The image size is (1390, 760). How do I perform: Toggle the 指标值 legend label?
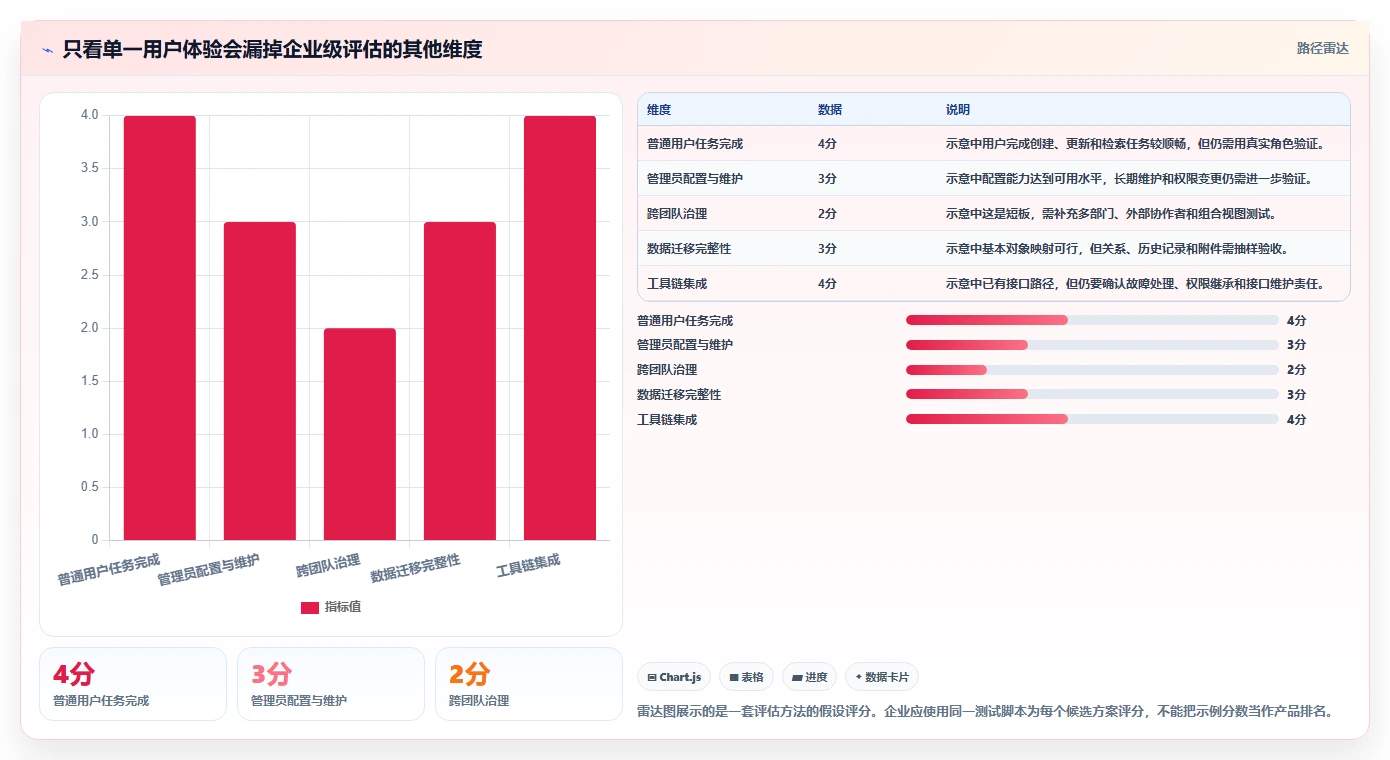coord(343,607)
